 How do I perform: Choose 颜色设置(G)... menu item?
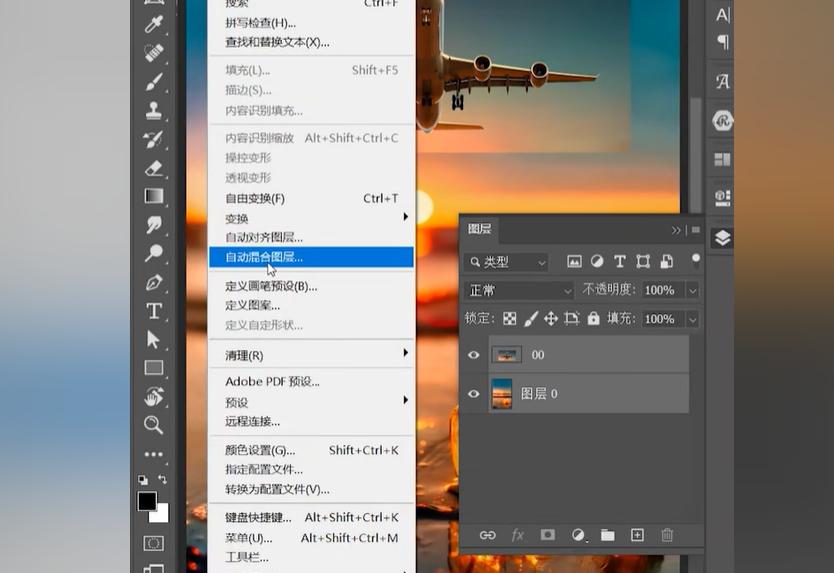click(x=311, y=450)
